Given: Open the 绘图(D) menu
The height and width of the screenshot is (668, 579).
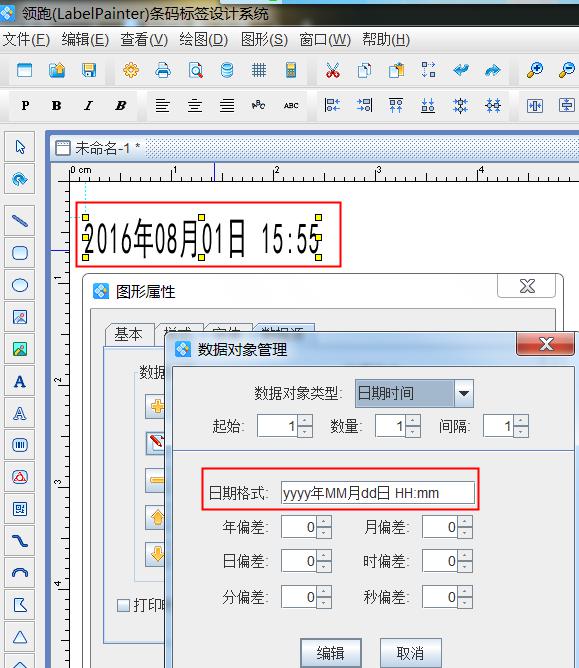Looking at the screenshot, I should point(204,40).
